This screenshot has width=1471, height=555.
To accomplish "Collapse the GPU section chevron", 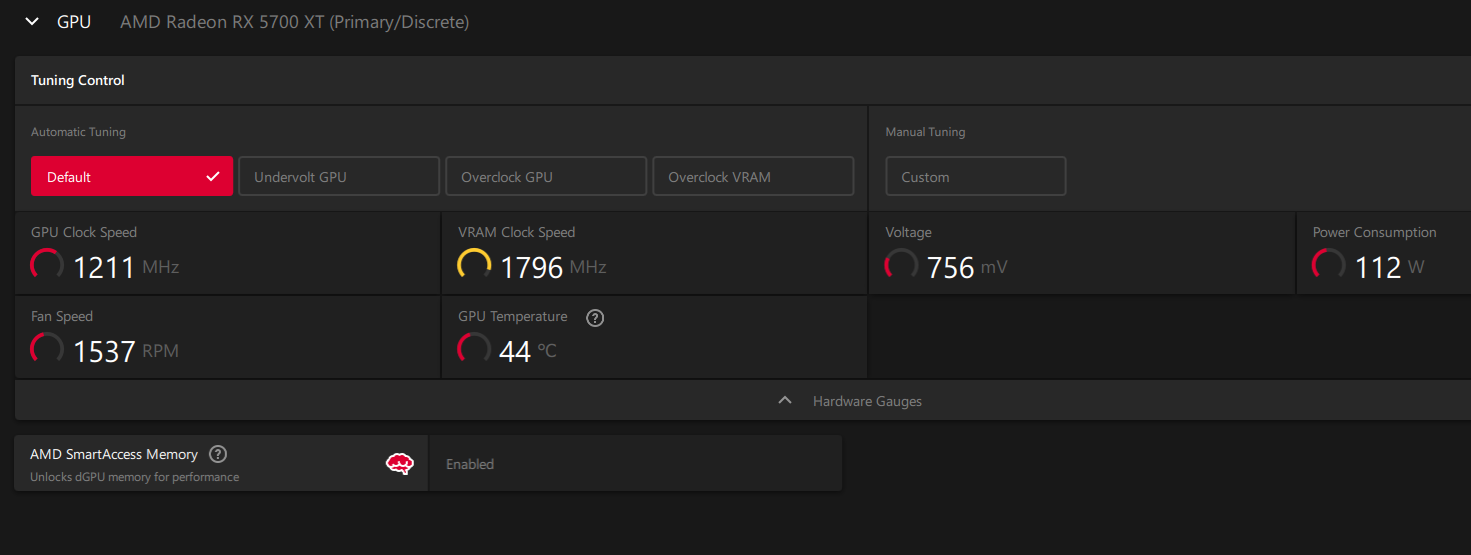I will (x=32, y=21).
